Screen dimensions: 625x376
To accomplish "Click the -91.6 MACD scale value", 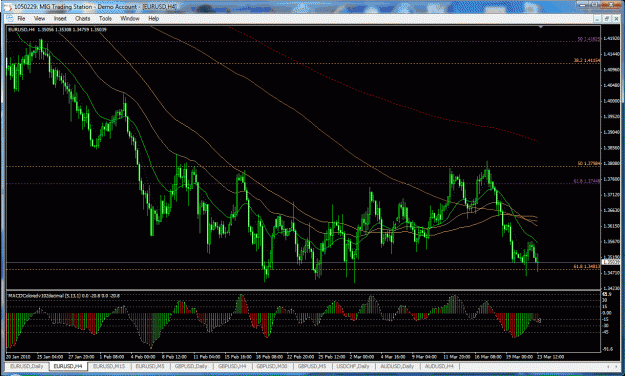I will click(x=608, y=349).
